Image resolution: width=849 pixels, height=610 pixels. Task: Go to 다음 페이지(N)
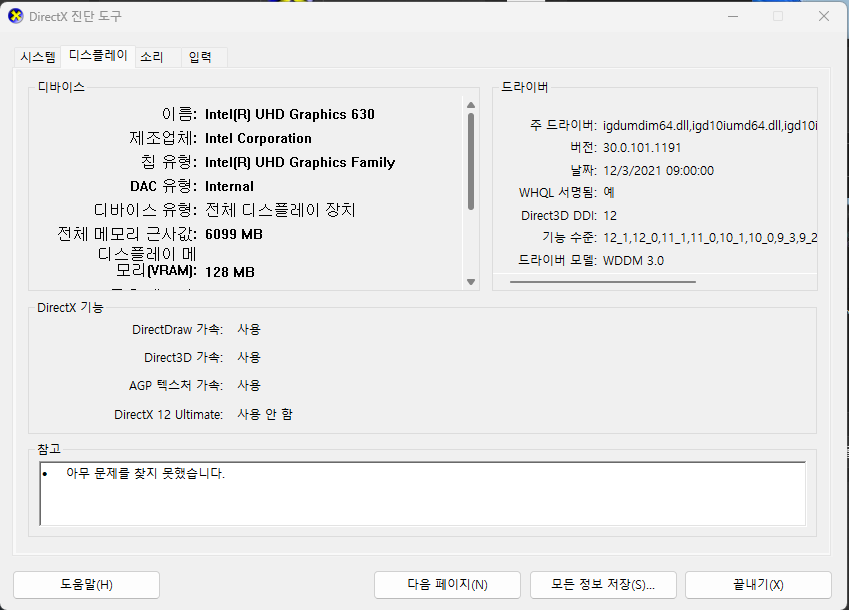[x=447, y=585]
